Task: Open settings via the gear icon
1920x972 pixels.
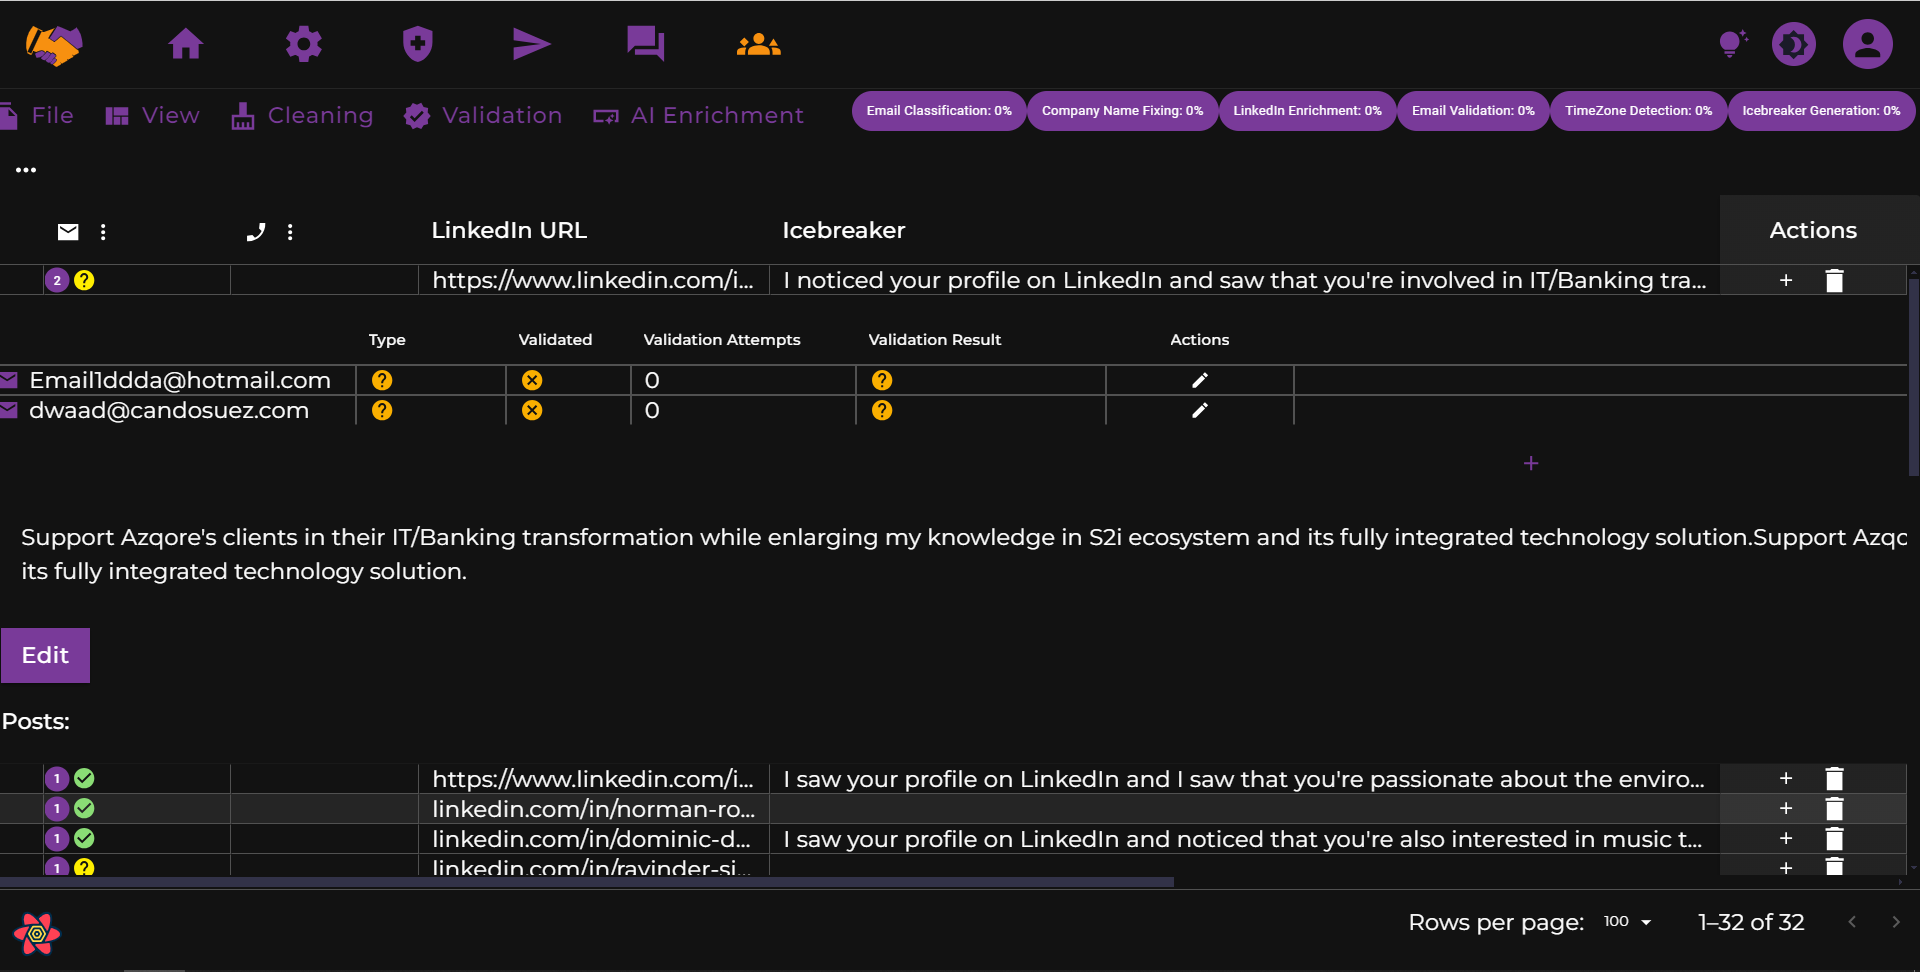Action: 303,44
